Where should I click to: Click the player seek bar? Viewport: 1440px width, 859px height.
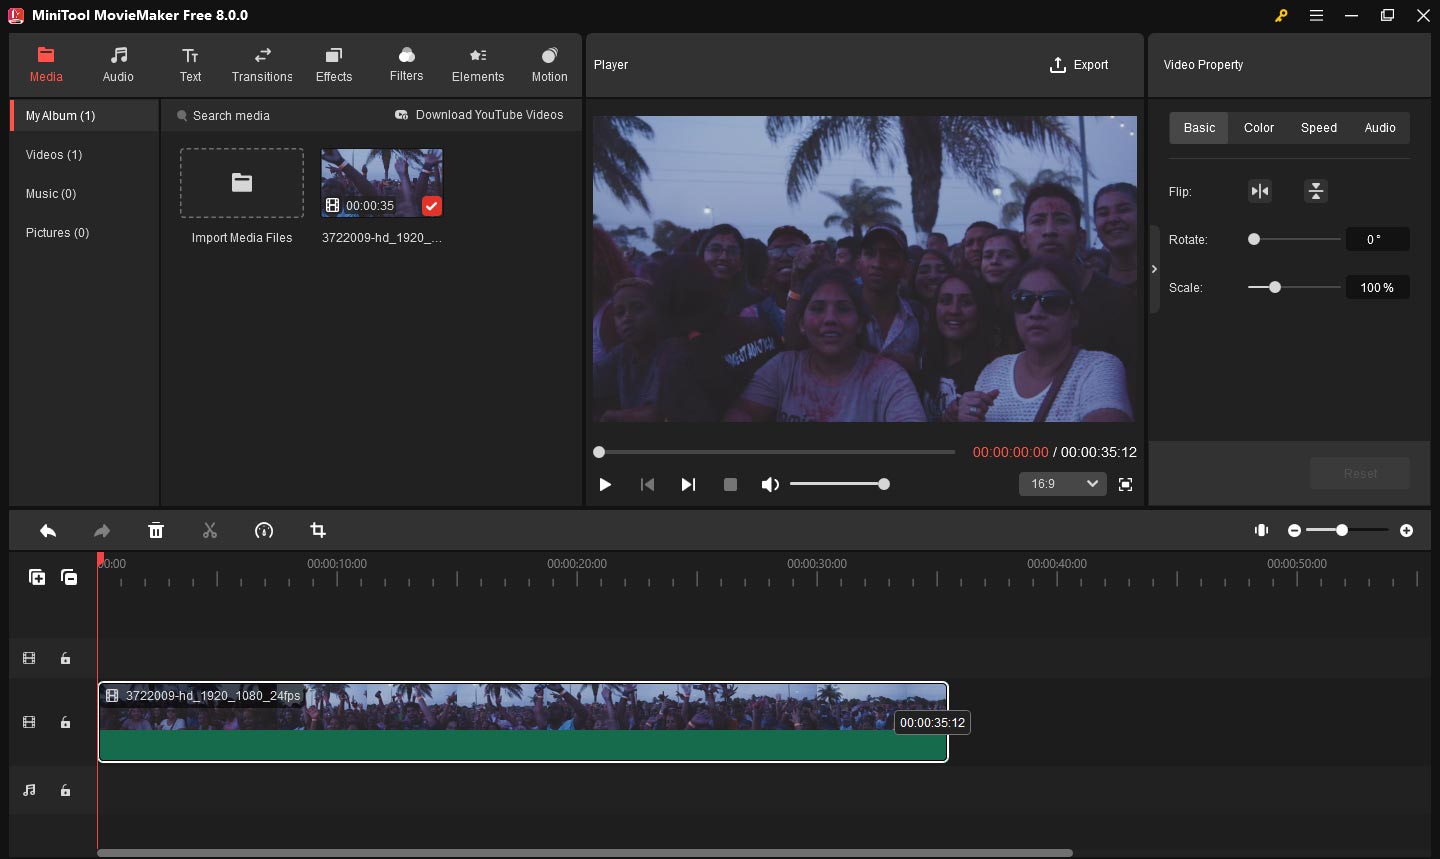(x=775, y=452)
